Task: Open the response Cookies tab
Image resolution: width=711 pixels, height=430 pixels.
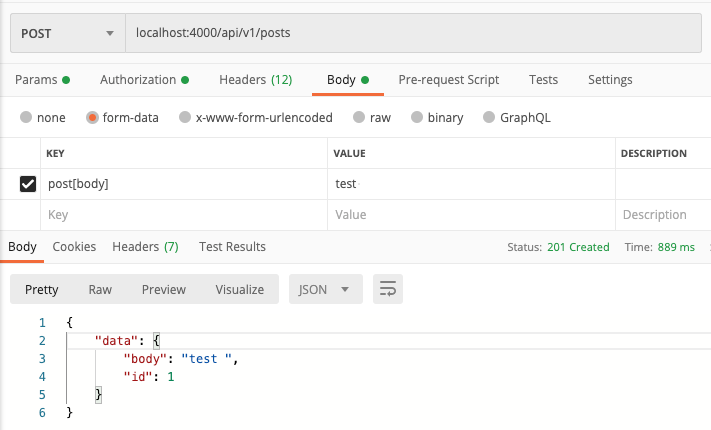Action: click(x=74, y=247)
